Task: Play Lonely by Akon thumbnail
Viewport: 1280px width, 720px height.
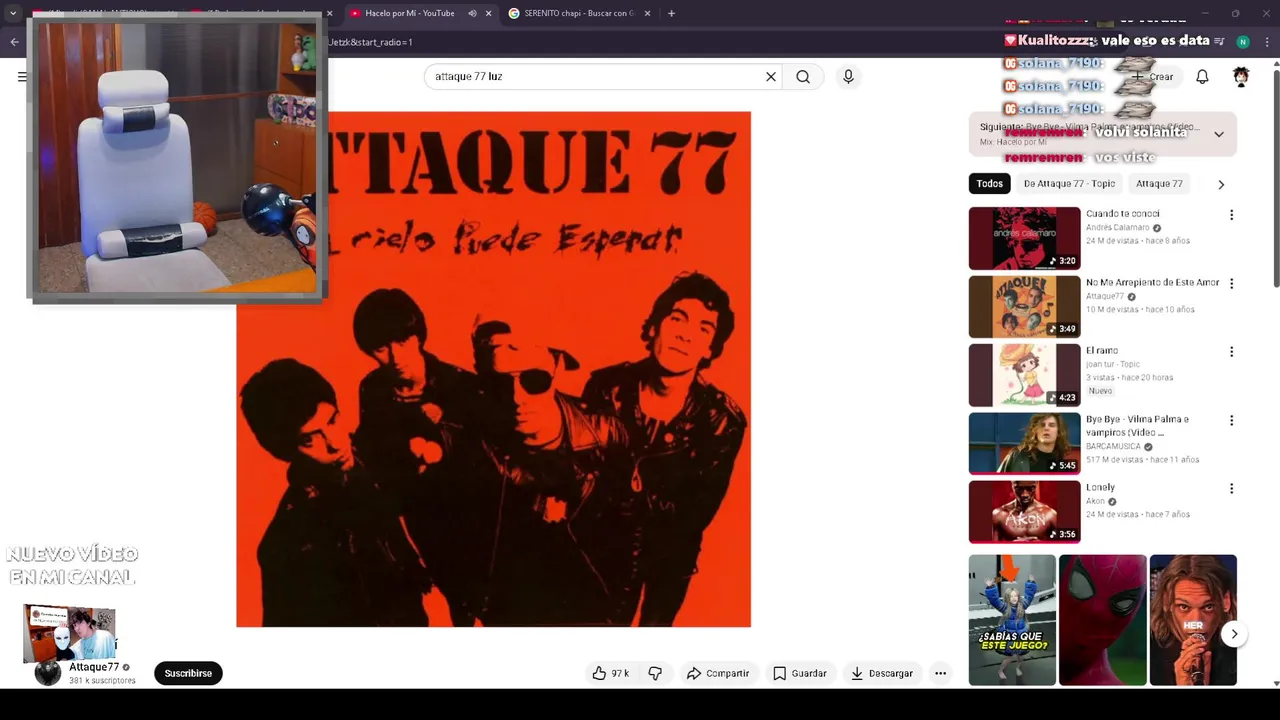Action: click(1024, 512)
